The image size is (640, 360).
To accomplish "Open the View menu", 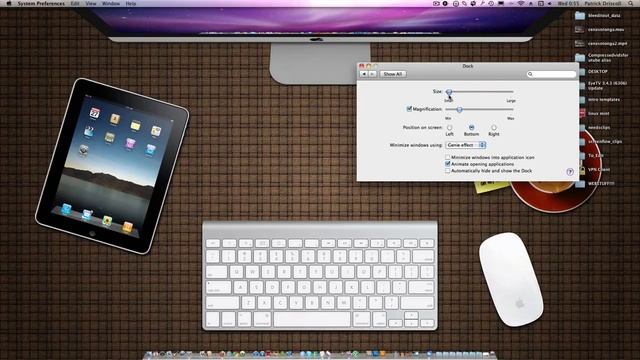I will click(x=91, y=3).
